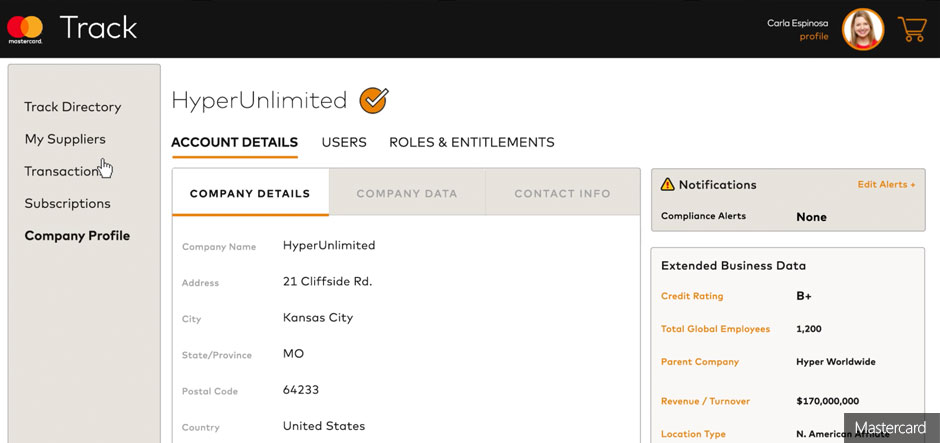Open the Roles & Entitlements tab
The image size is (940, 443).
[471, 142]
